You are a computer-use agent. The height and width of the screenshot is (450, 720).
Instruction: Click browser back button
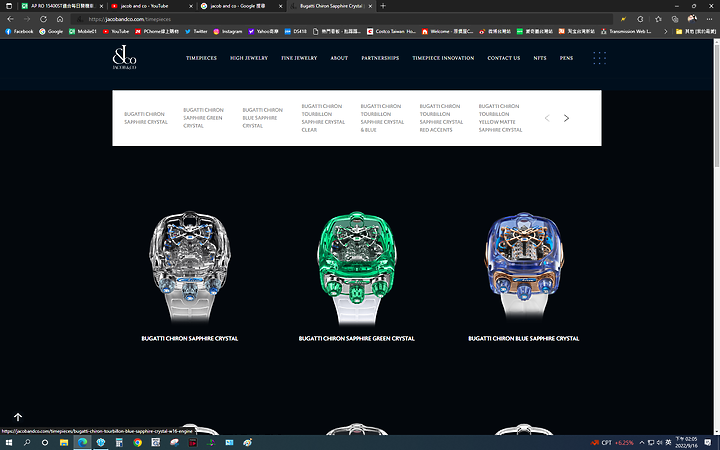(11, 19)
